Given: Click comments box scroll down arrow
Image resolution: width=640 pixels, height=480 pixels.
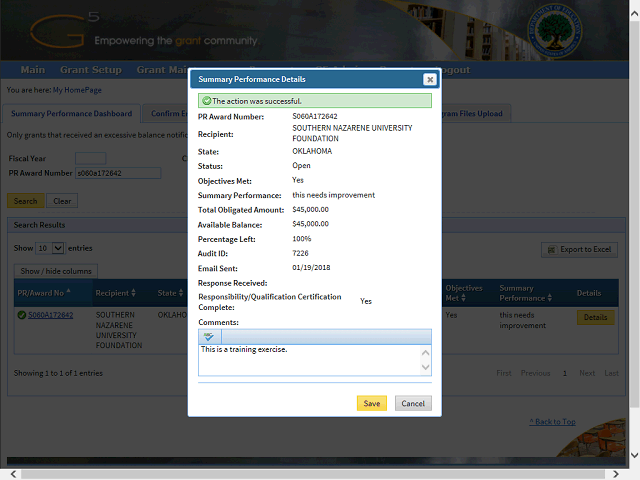Looking at the screenshot, I should tap(425, 367).
